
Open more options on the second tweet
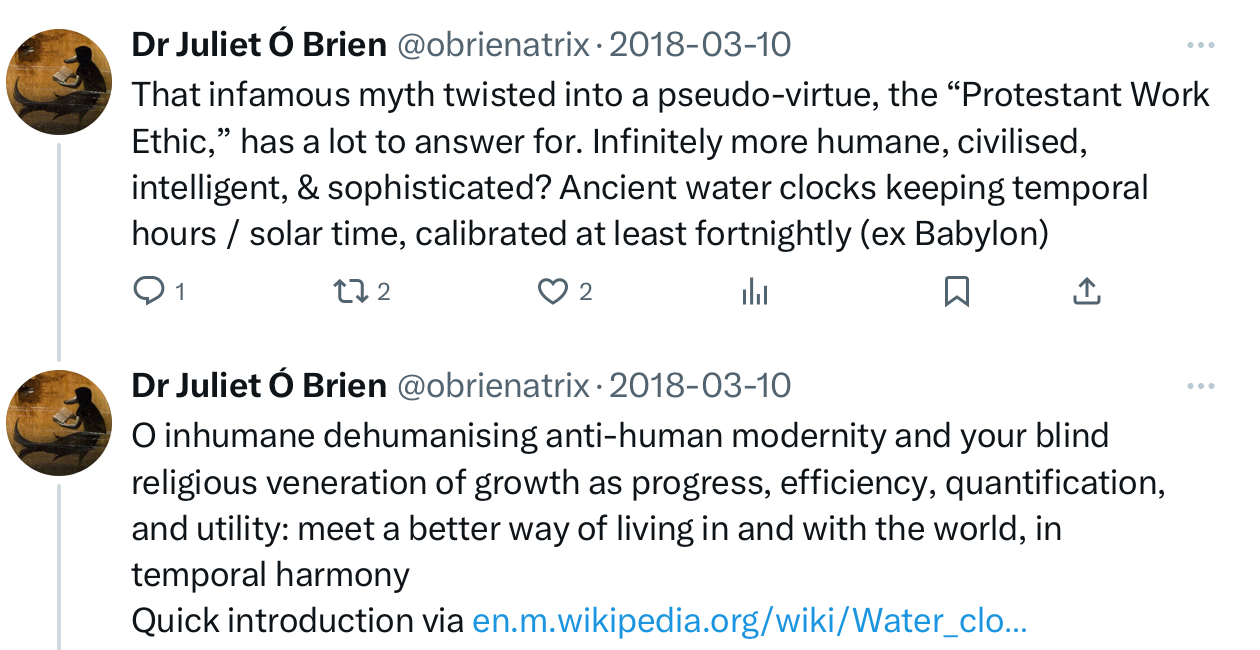pyautogui.click(x=1200, y=386)
